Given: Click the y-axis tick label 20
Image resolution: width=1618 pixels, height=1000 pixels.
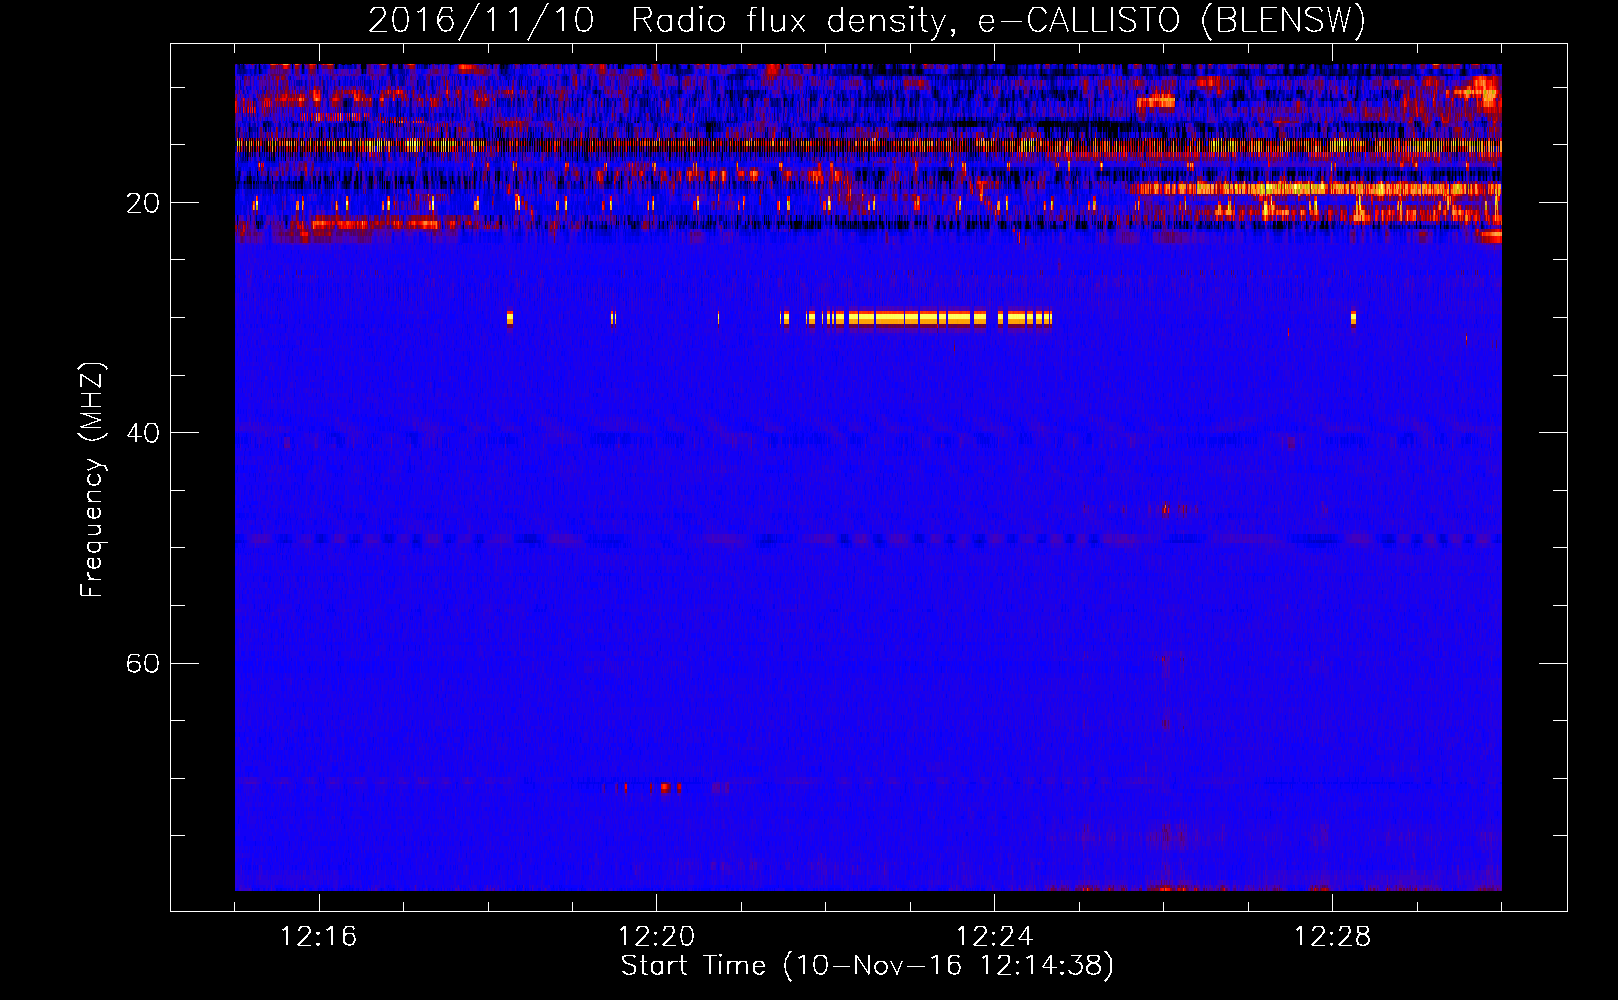Looking at the screenshot, I should click(143, 203).
